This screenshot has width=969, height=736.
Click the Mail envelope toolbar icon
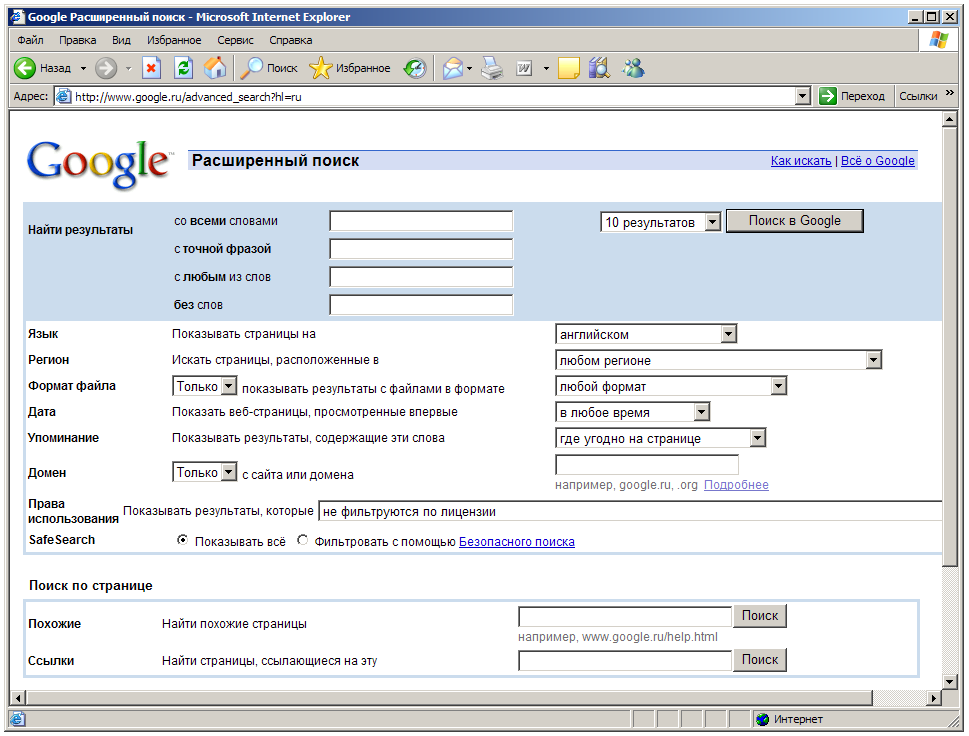453,68
